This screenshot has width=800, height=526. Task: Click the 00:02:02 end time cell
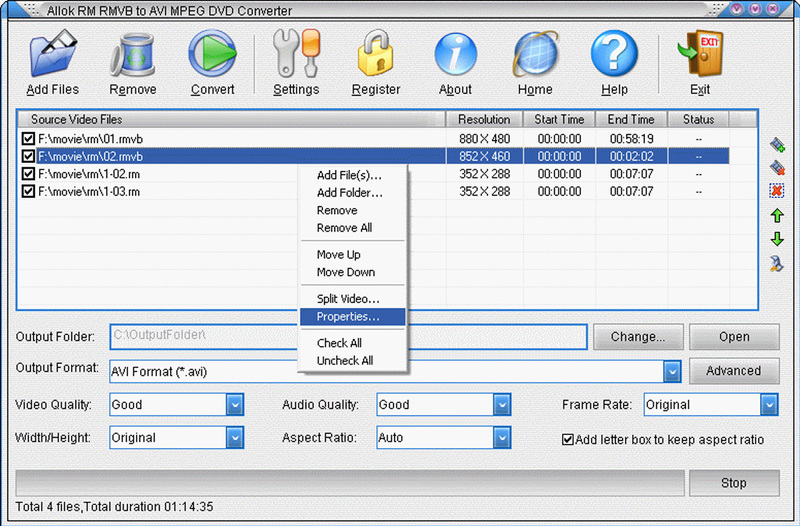tap(632, 156)
